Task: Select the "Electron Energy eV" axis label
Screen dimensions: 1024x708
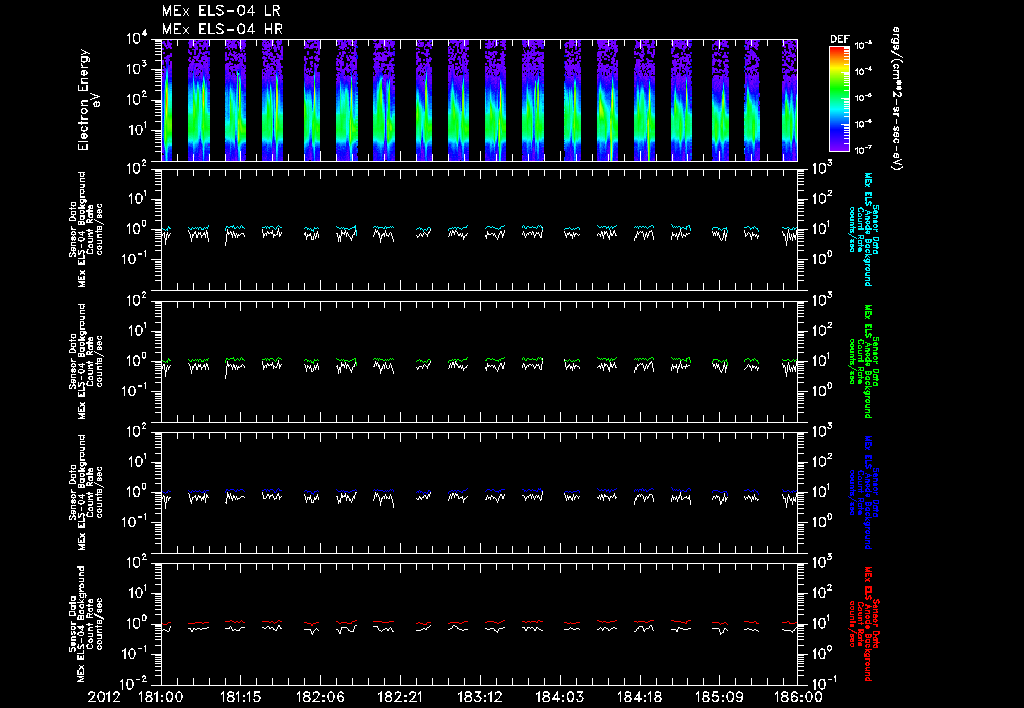Action: pyautogui.click(x=88, y=100)
